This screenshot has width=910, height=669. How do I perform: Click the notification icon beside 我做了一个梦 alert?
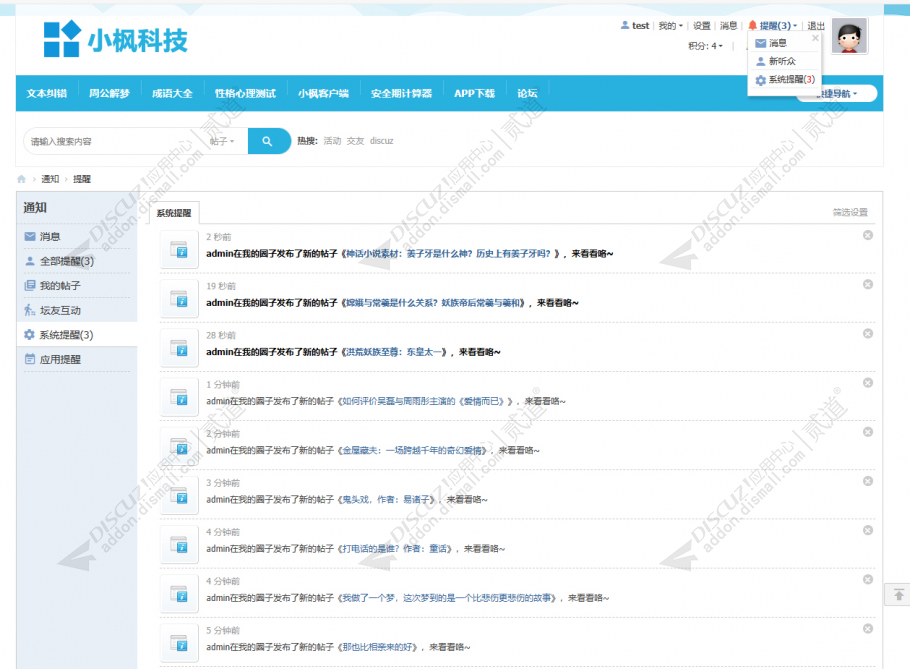[179, 595]
